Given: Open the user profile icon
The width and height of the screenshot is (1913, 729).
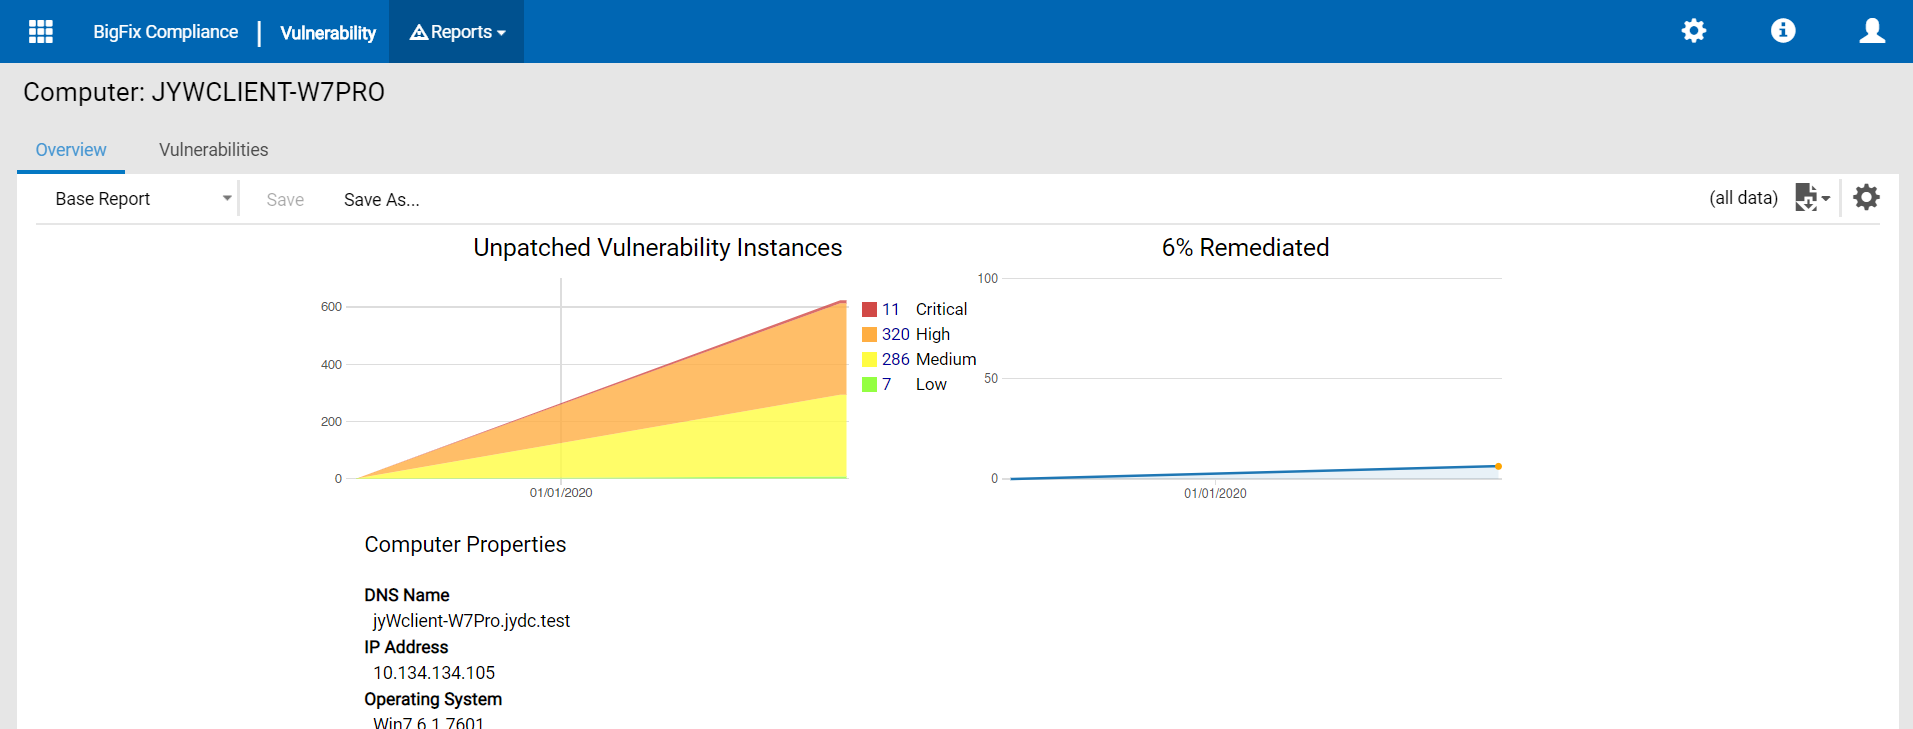Looking at the screenshot, I should 1872,31.
